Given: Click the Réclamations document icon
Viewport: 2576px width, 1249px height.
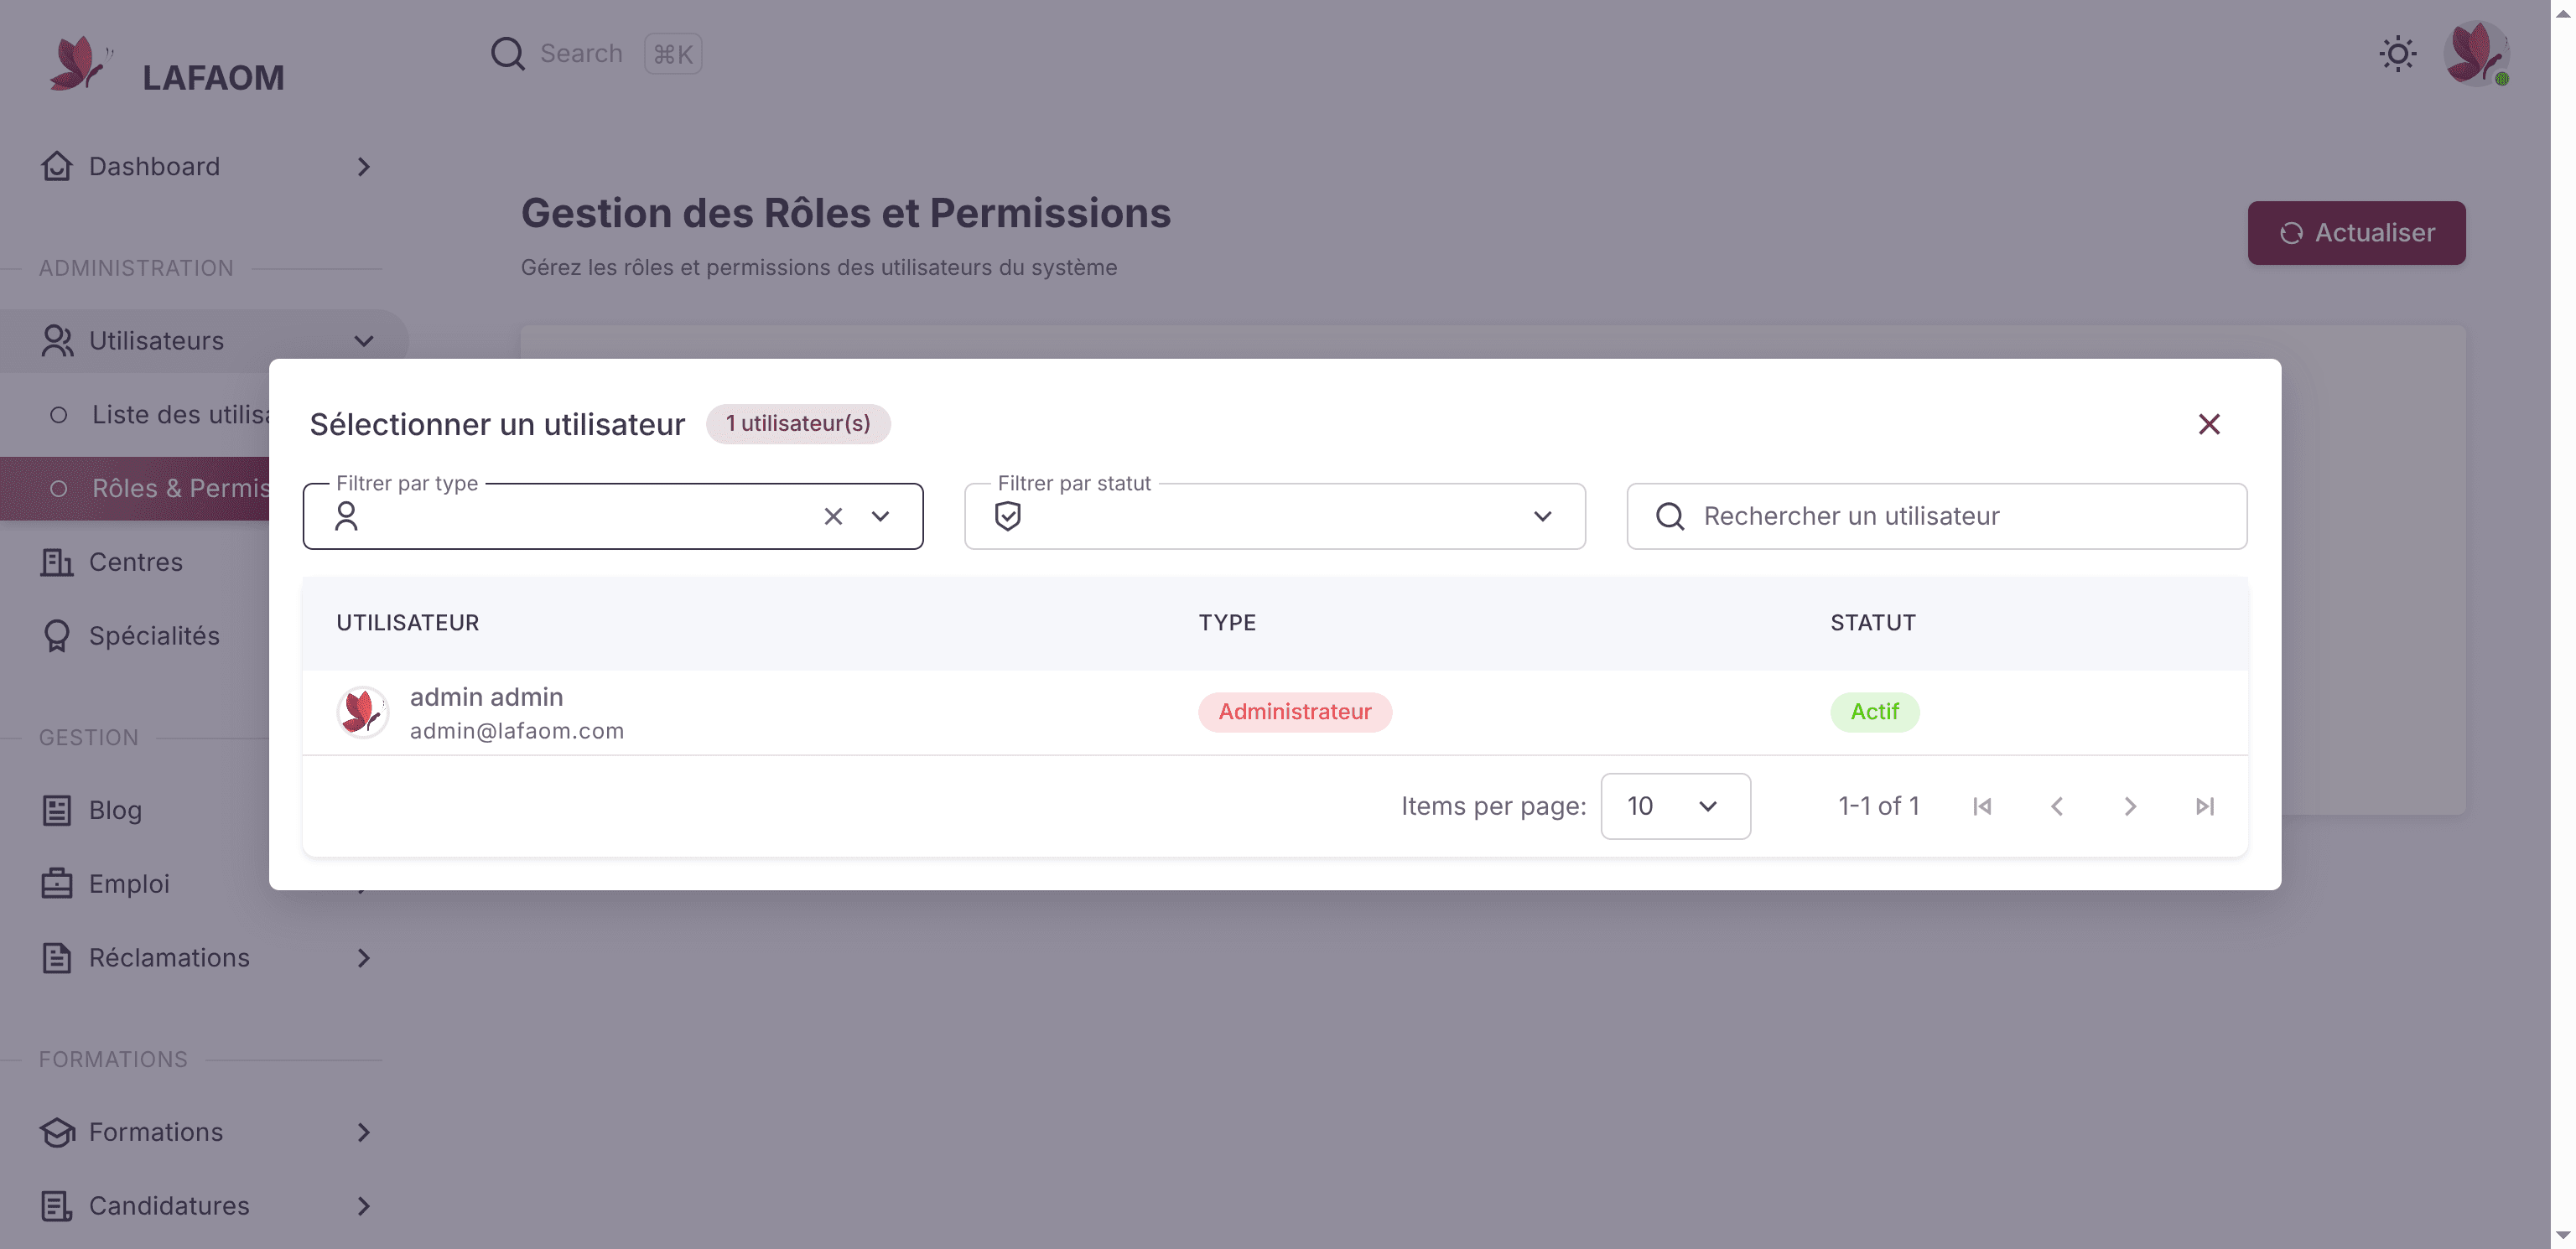Looking at the screenshot, I should tap(57, 958).
